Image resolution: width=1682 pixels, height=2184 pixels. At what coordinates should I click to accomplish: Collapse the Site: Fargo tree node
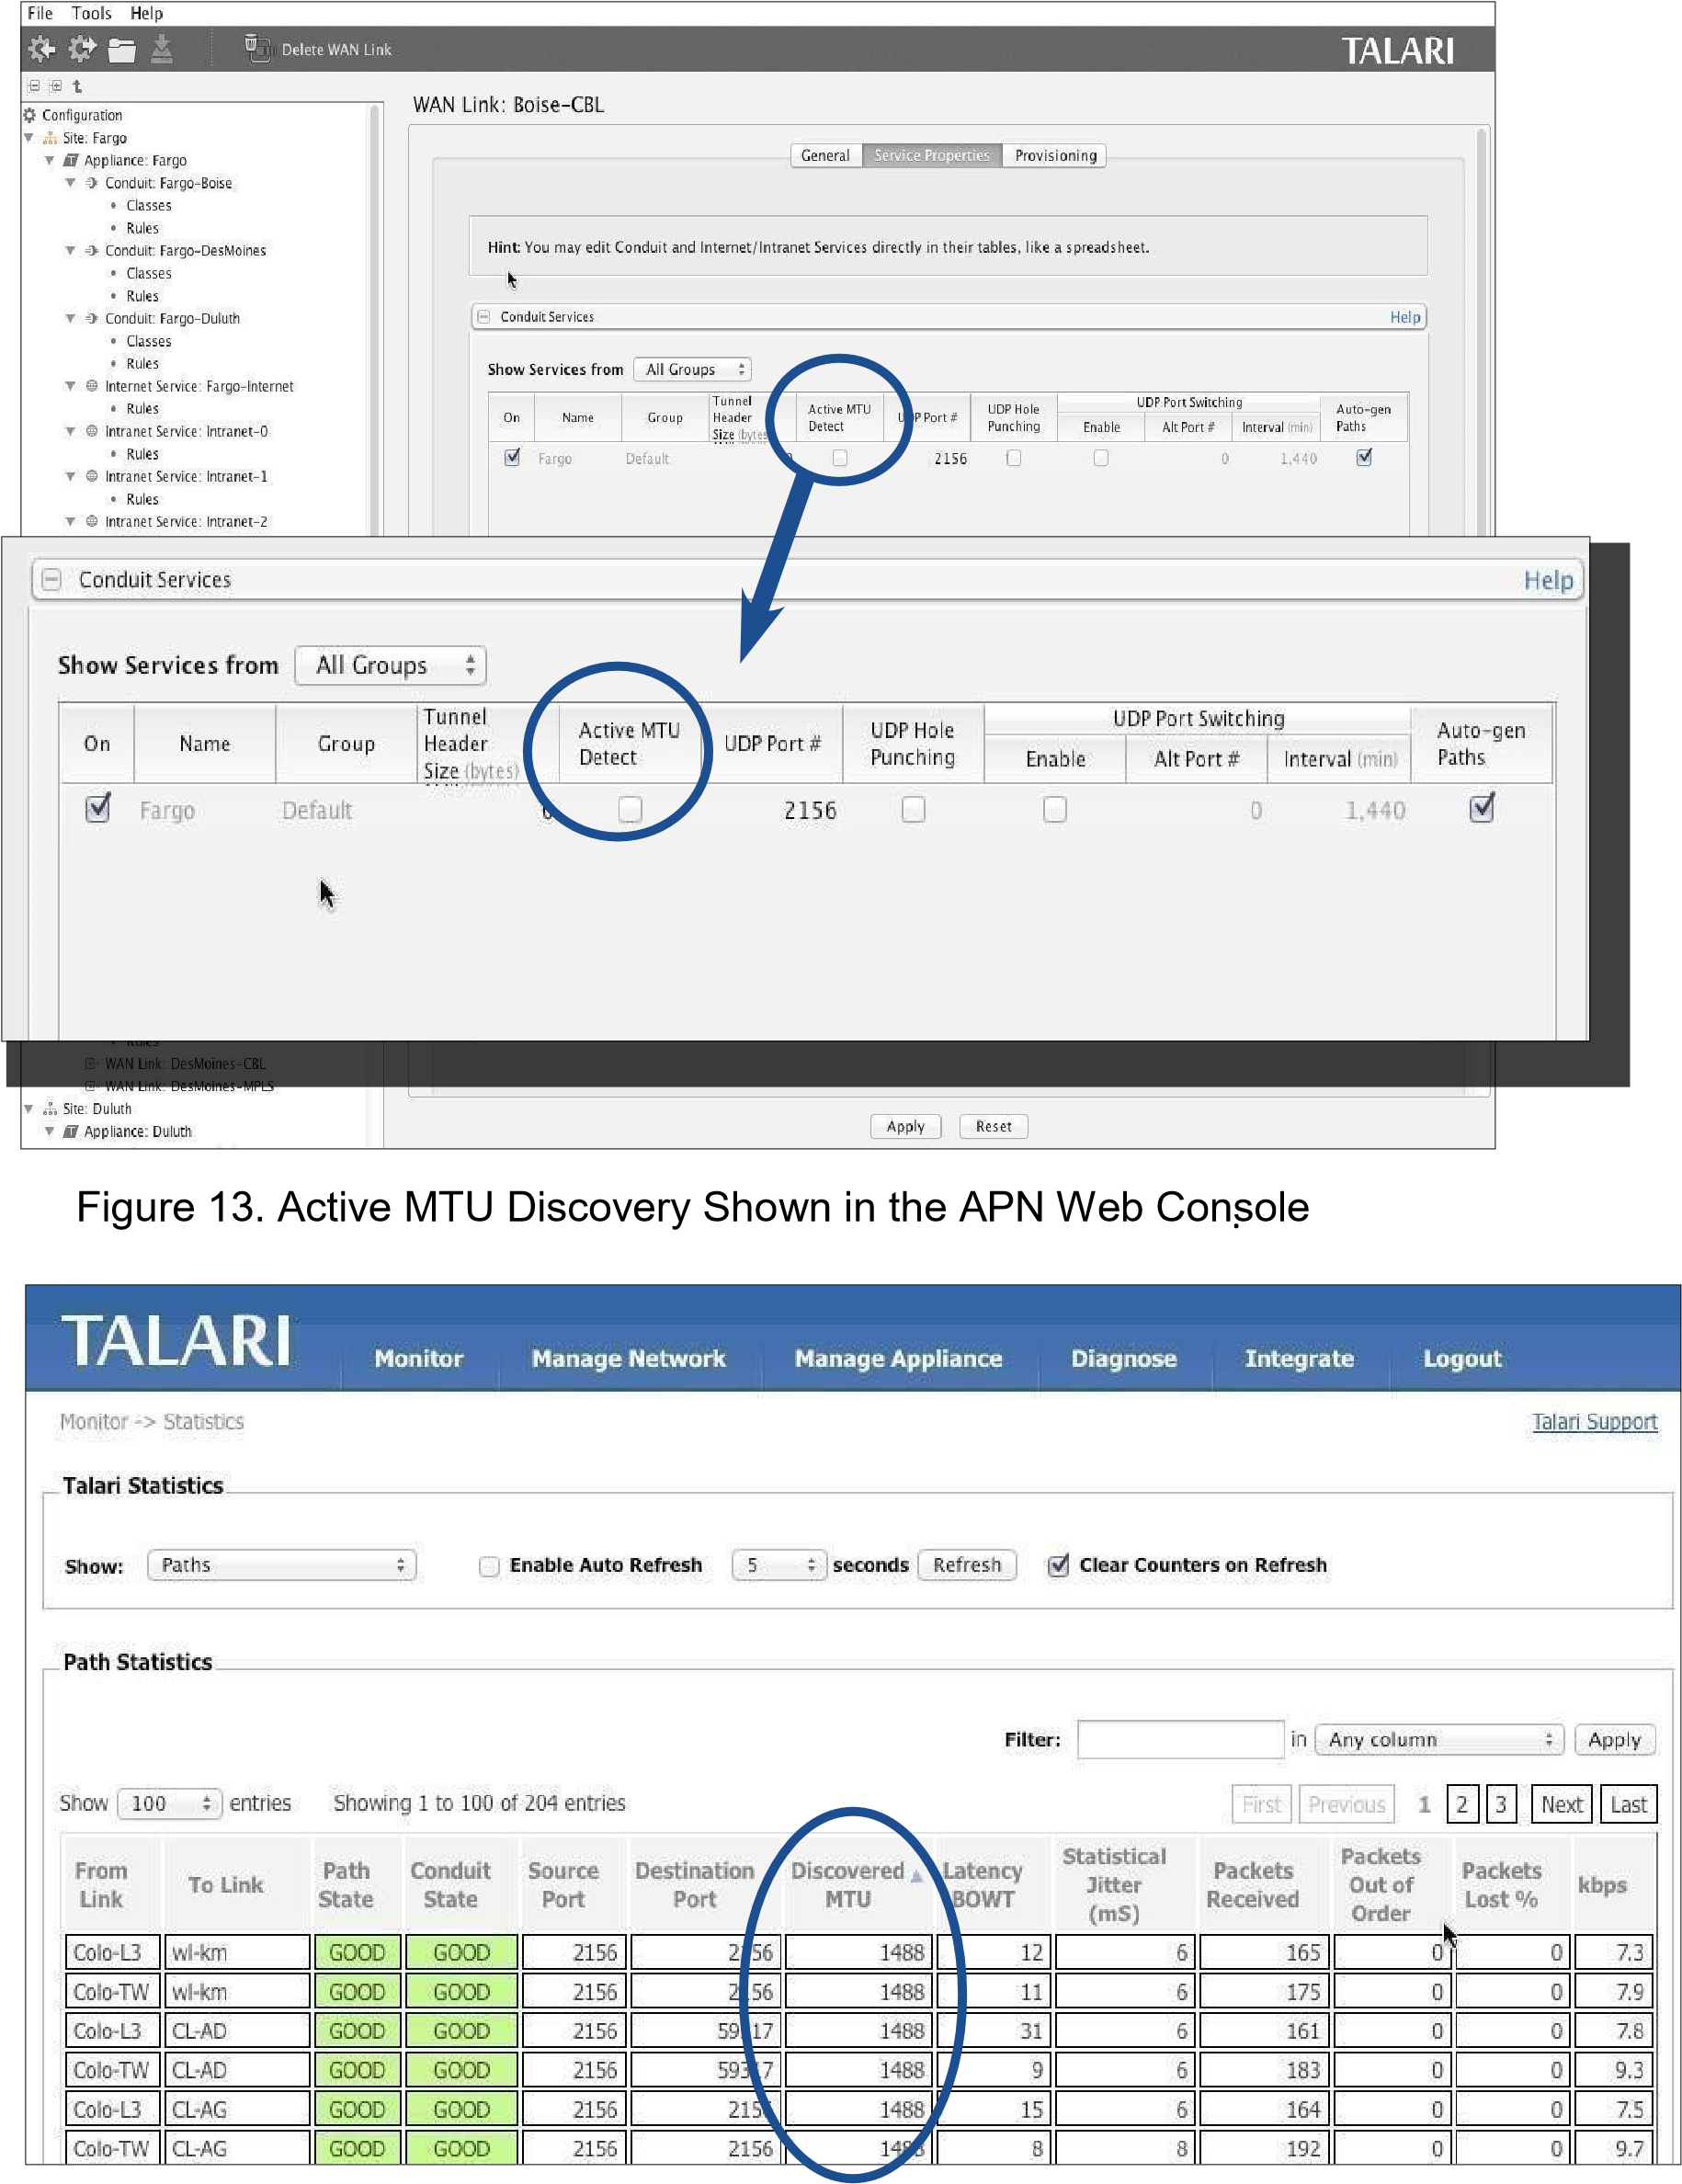click(28, 138)
